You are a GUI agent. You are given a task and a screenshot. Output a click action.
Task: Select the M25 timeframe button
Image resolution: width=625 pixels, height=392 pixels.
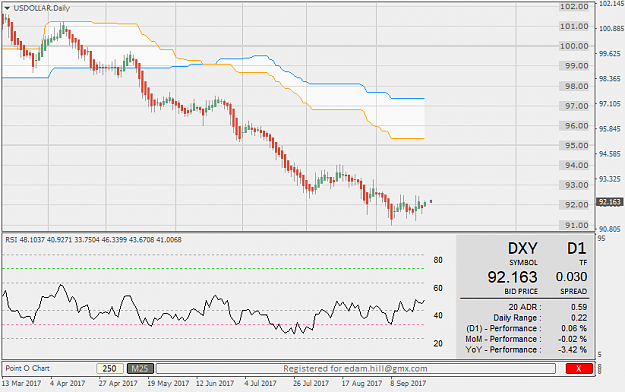(x=140, y=368)
